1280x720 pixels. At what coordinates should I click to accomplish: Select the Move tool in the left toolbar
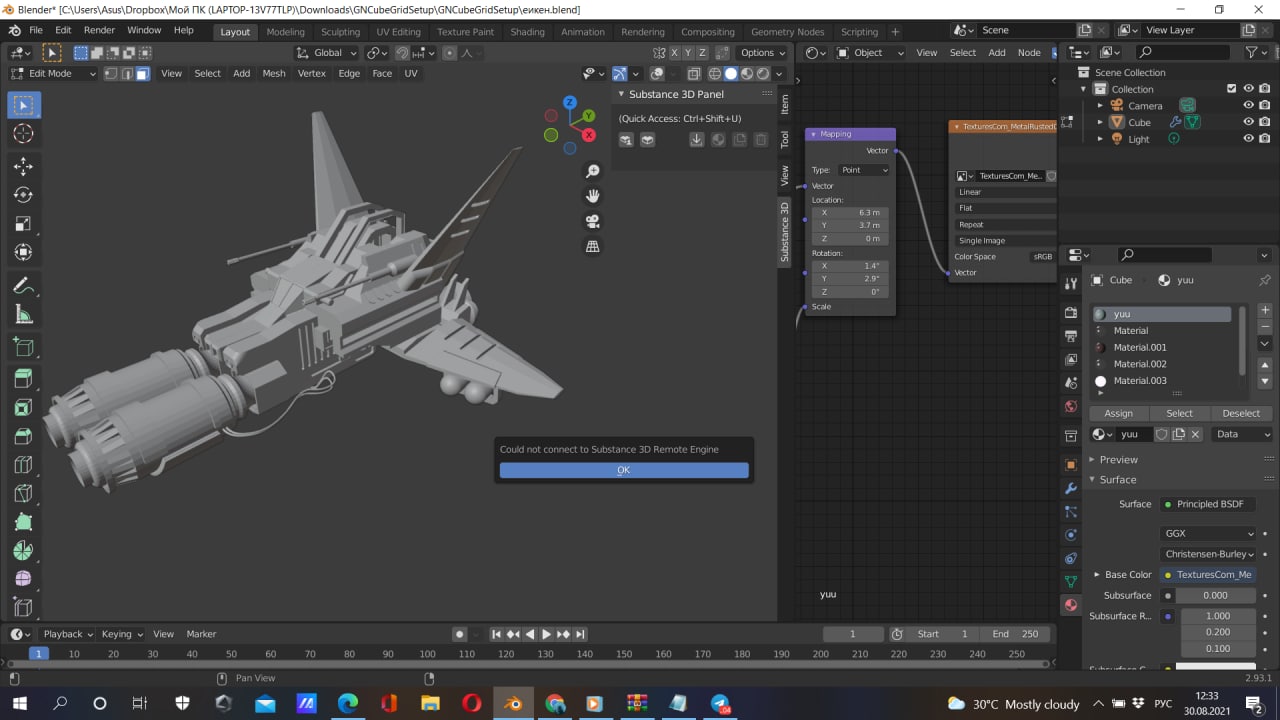tap(24, 166)
